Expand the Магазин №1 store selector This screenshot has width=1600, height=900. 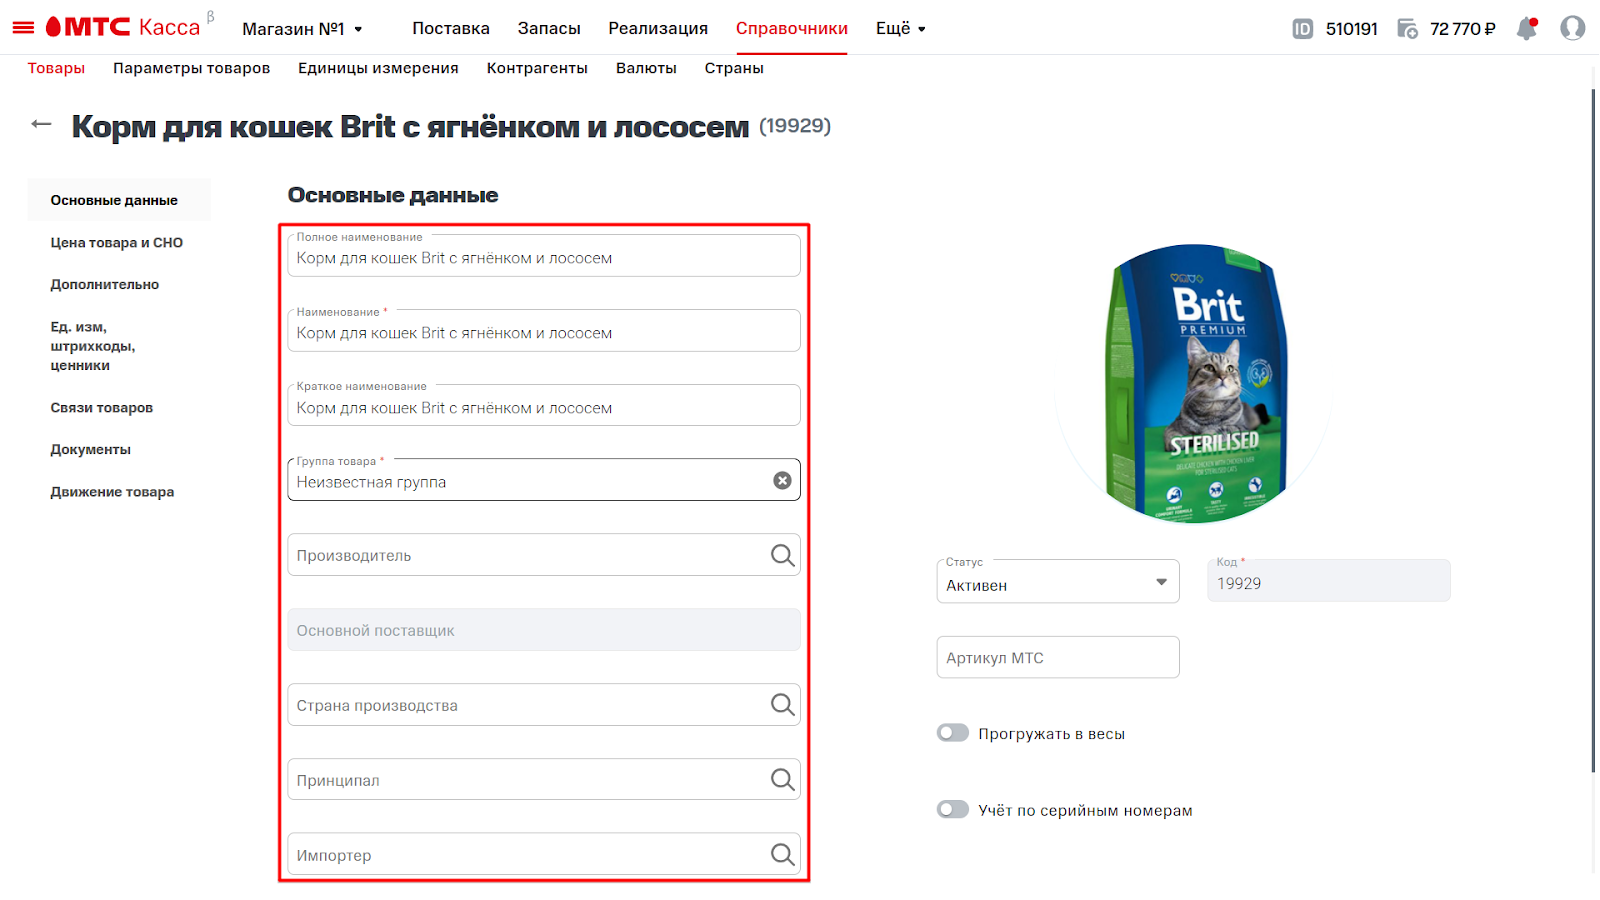click(302, 29)
